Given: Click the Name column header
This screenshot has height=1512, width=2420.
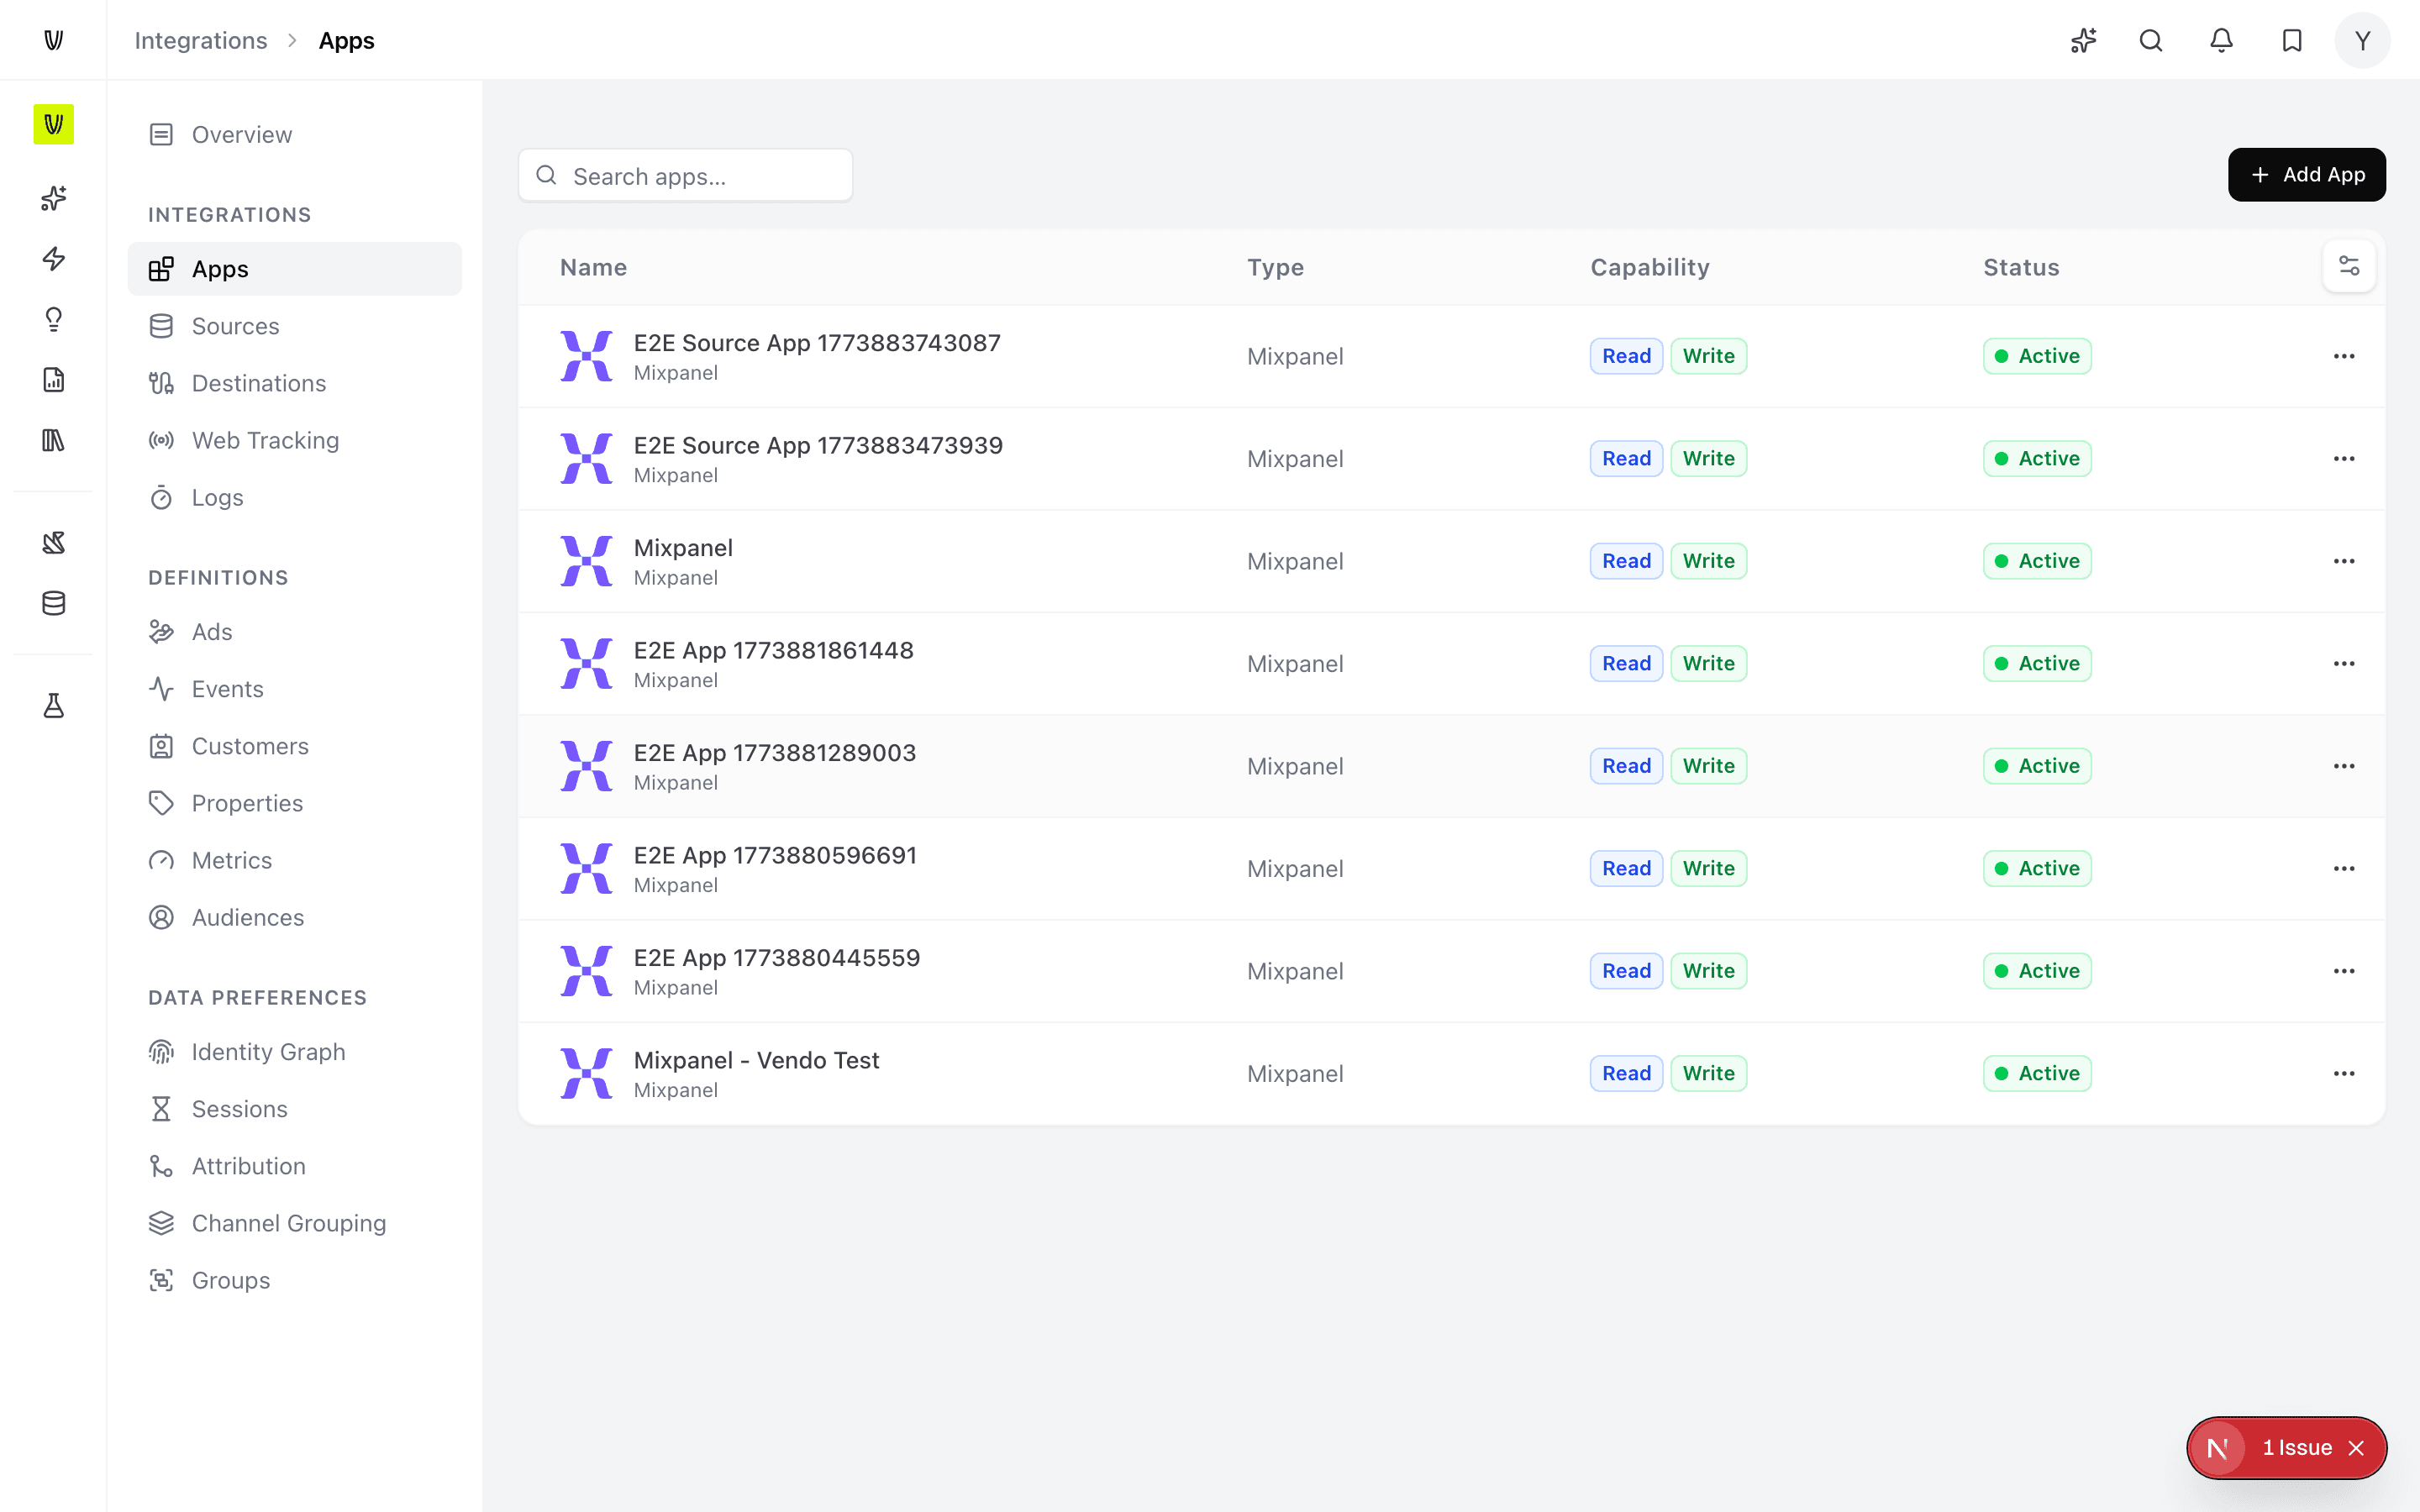Looking at the screenshot, I should [593, 267].
